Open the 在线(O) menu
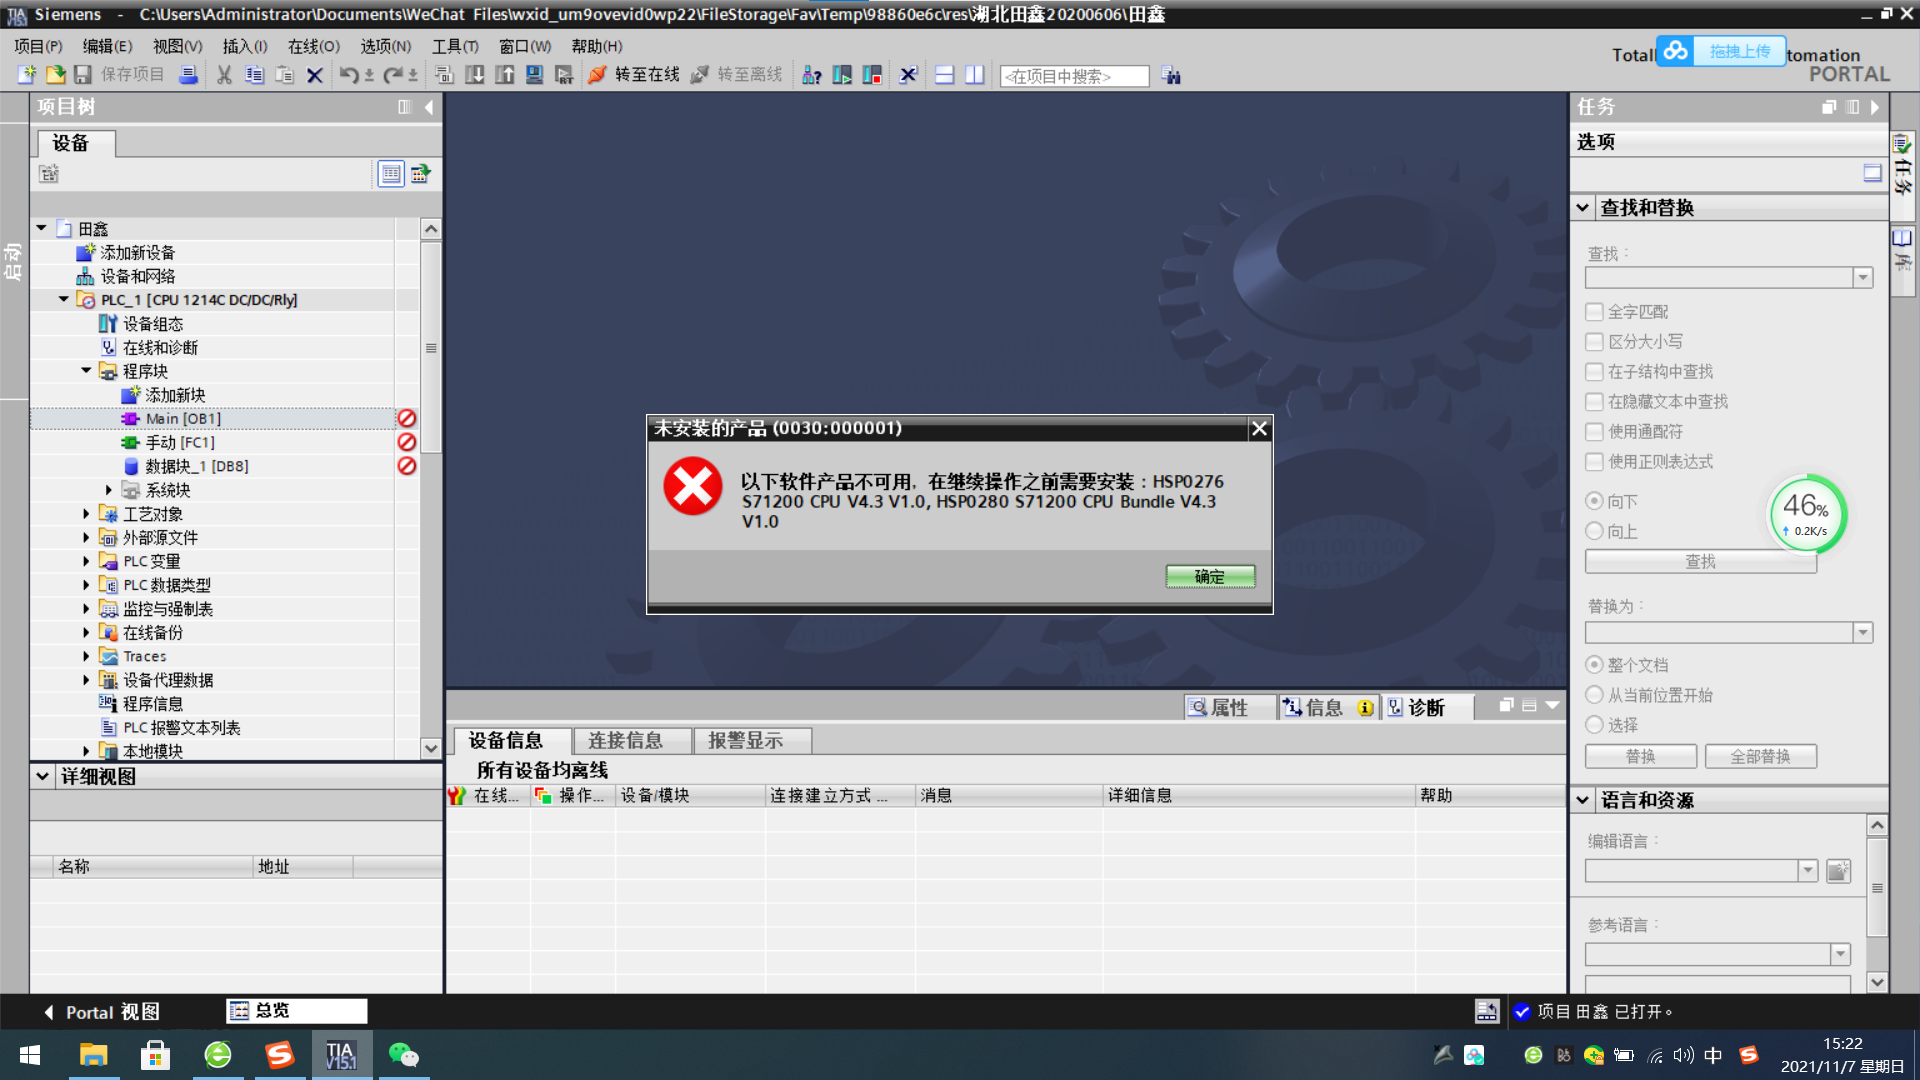Screen dimensions: 1920x1080 pos(313,46)
